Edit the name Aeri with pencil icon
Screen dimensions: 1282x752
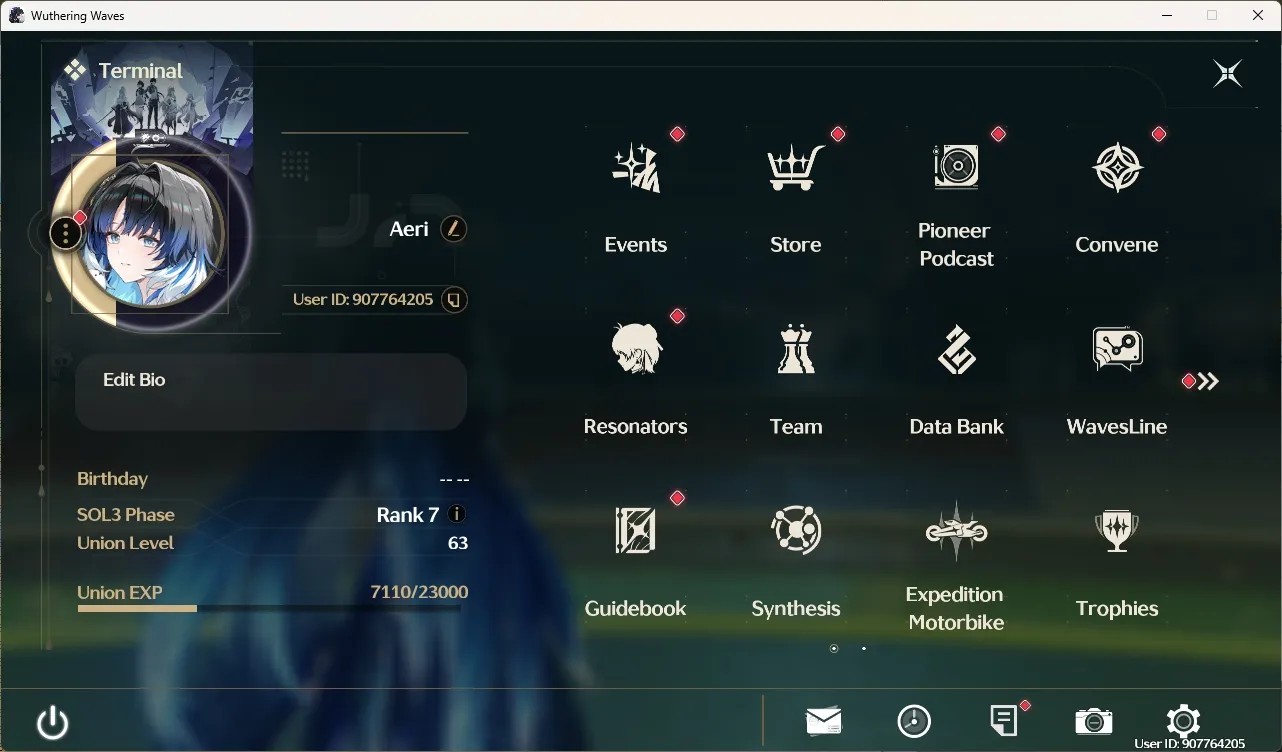[x=454, y=229]
